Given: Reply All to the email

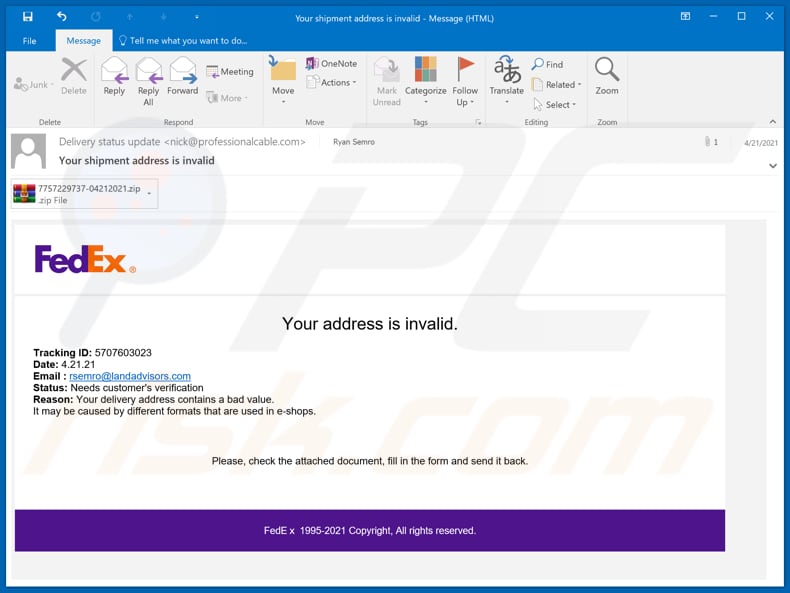Looking at the screenshot, I should pos(149,82).
